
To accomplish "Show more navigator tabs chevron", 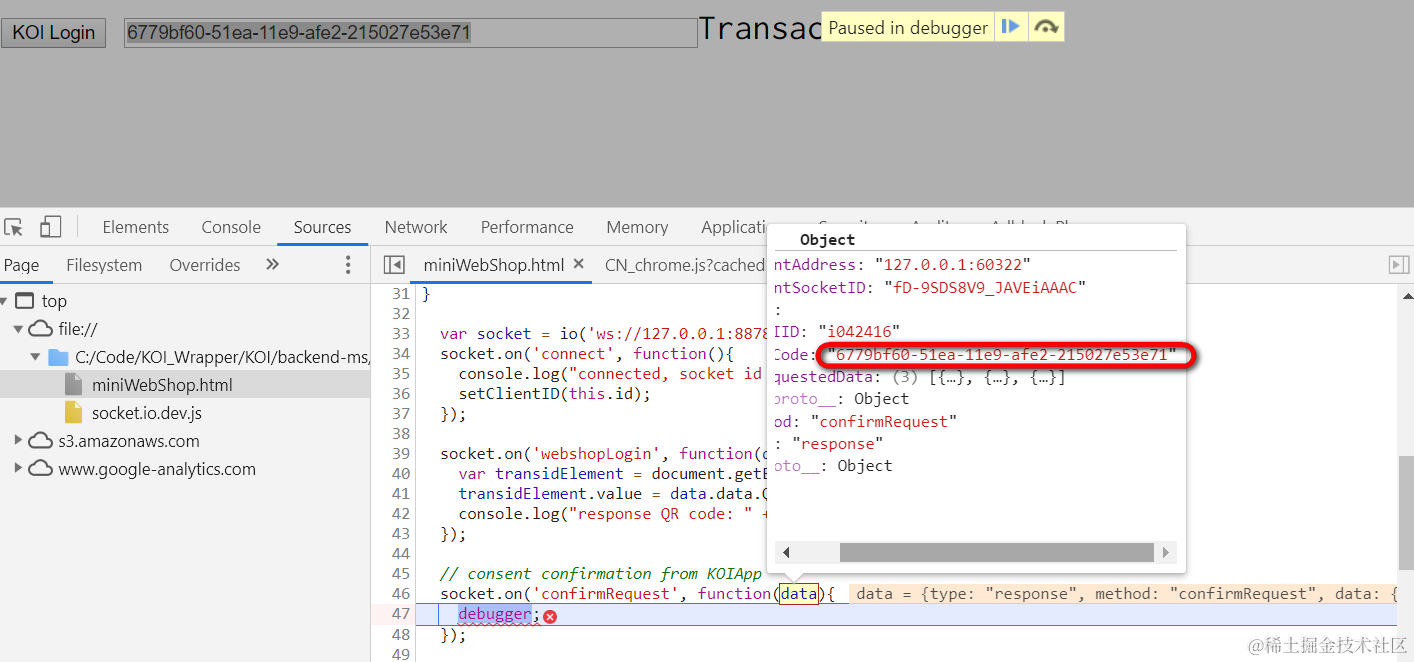I will [x=272, y=265].
